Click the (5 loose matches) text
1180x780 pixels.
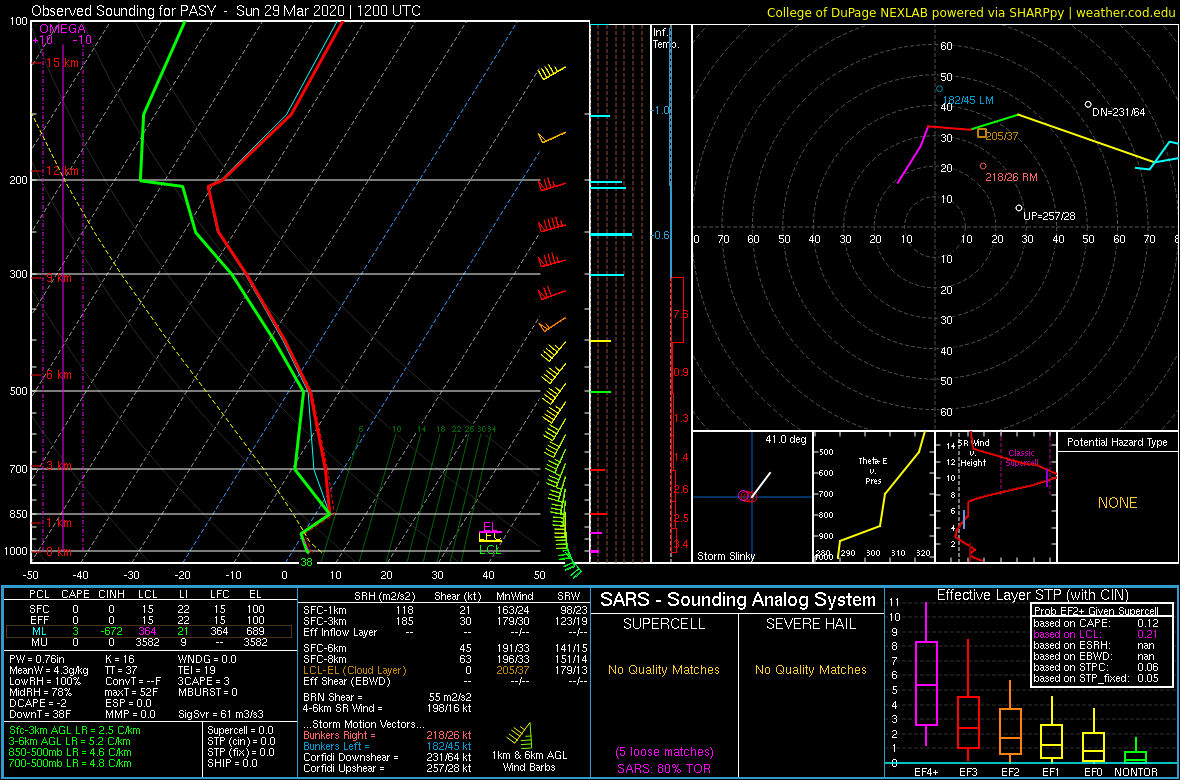664,751
